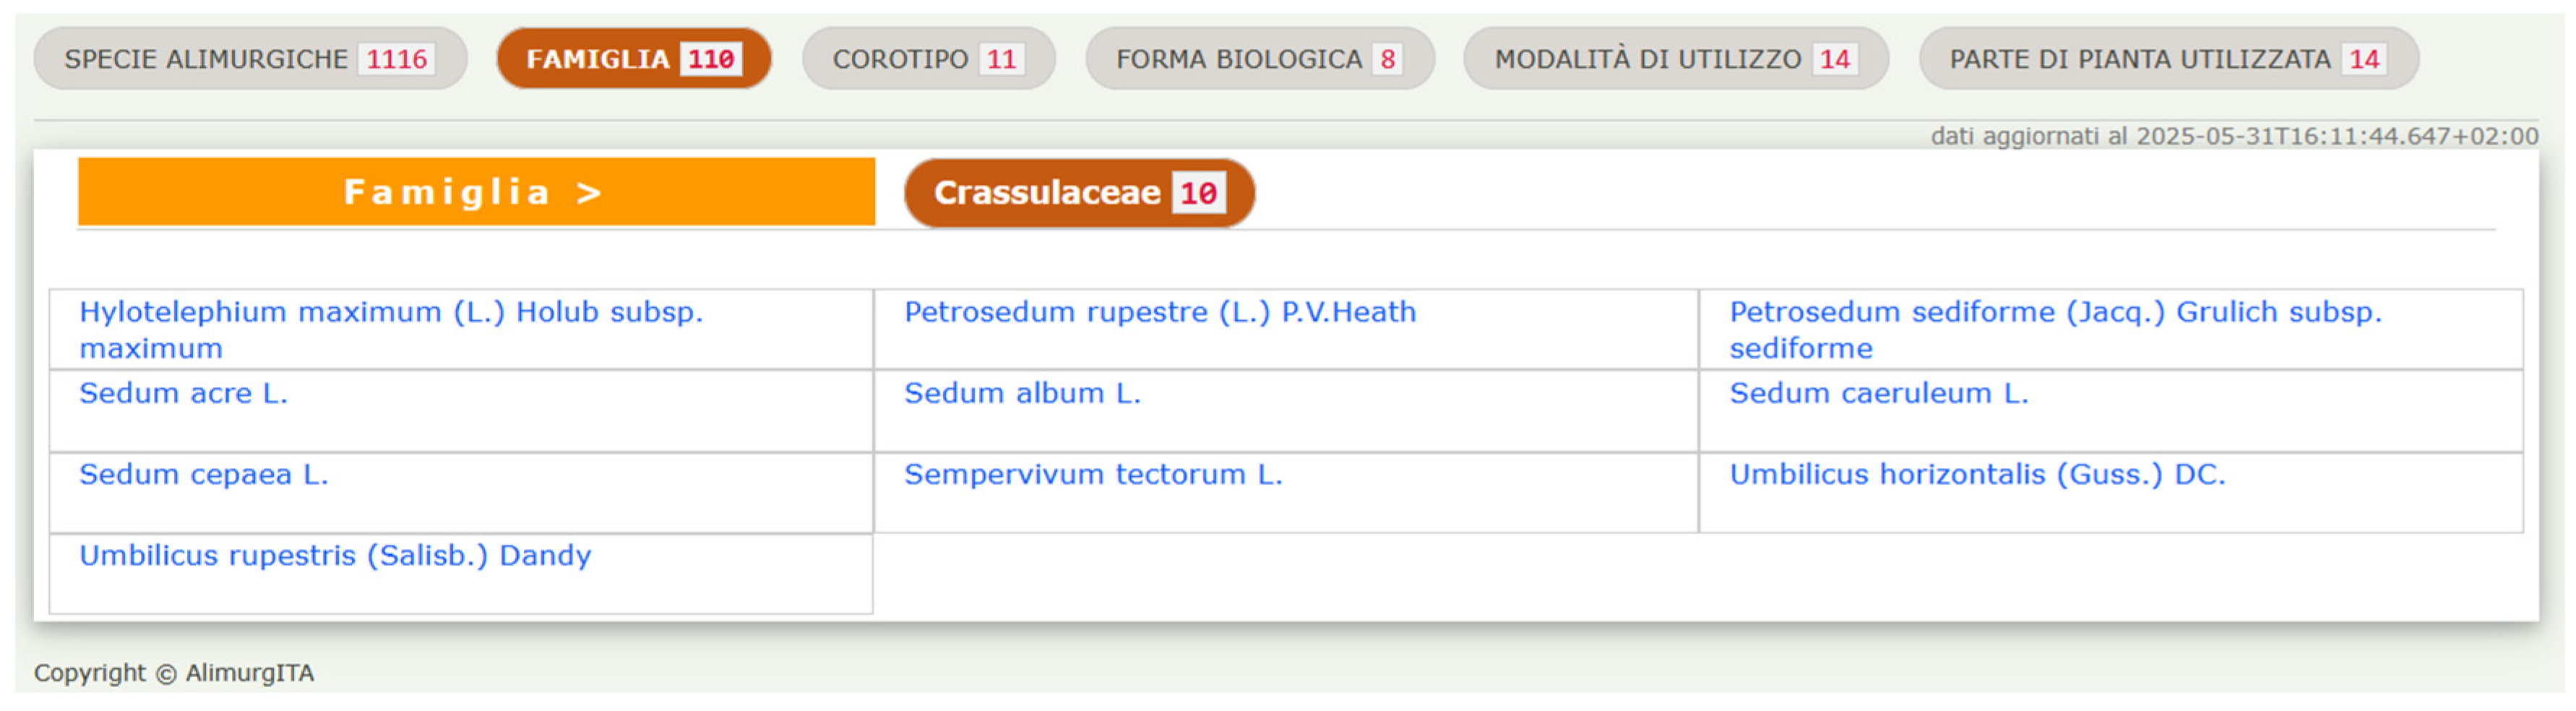Click the Copyright AlimurgITA footer text
Screen dimensions: 2576x711
coord(174,673)
